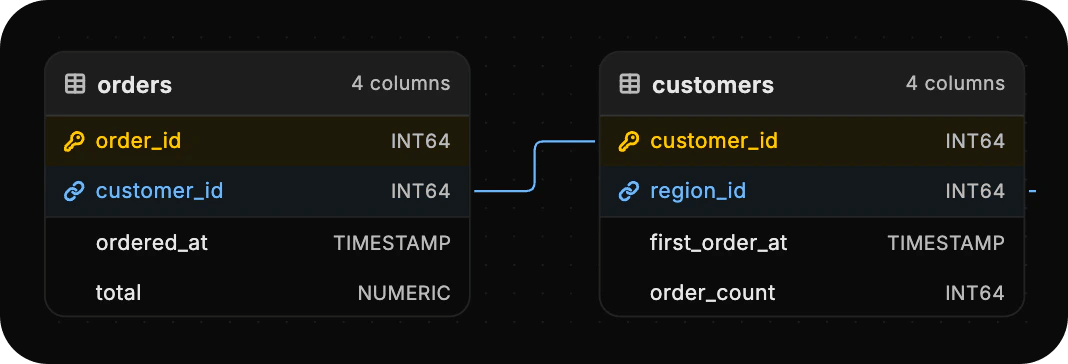1068x364 pixels.
Task: Click the blue relationship line between tables
Action: (535, 166)
